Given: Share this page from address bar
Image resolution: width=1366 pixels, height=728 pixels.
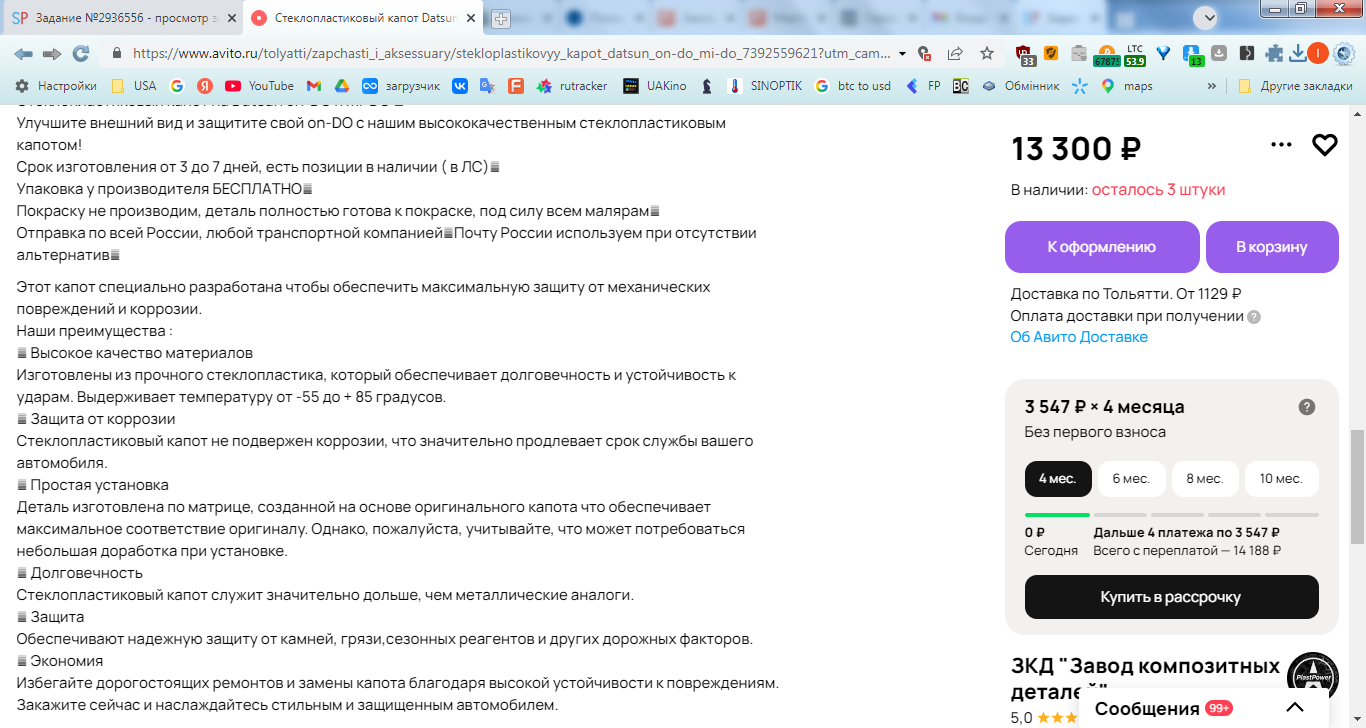Looking at the screenshot, I should [956, 53].
